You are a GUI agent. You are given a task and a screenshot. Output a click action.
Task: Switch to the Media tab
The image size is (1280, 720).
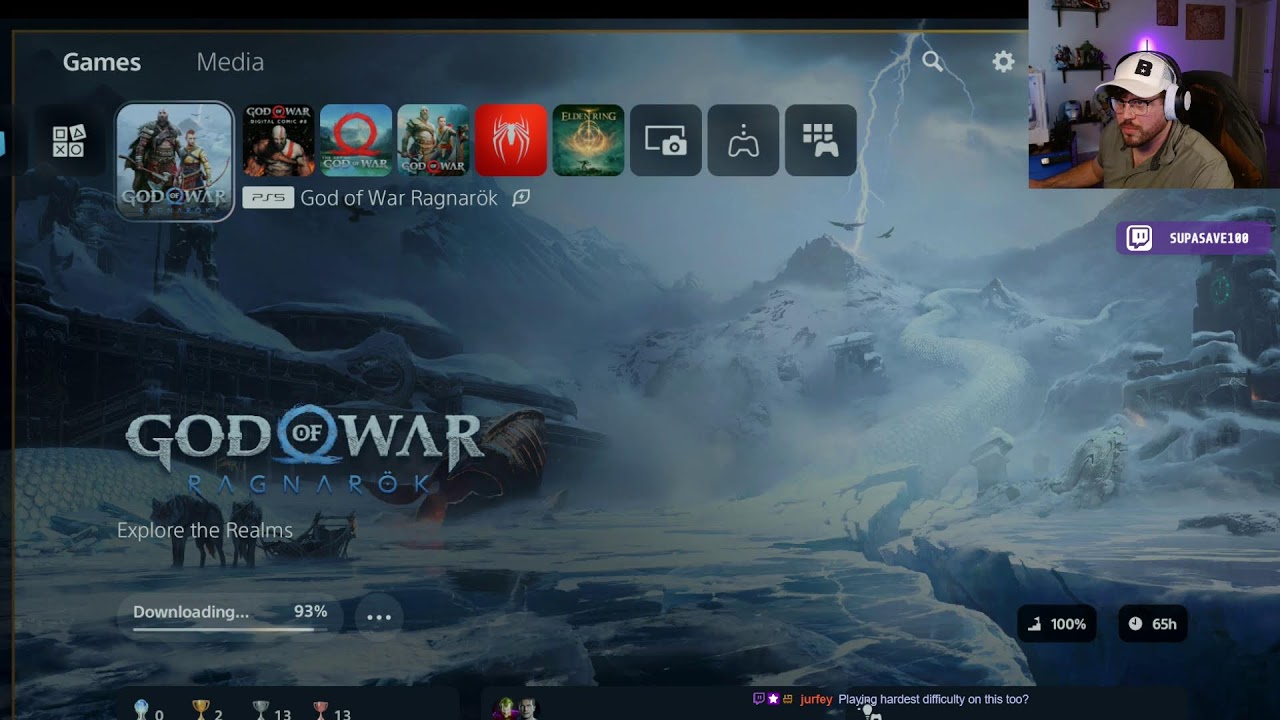(230, 62)
